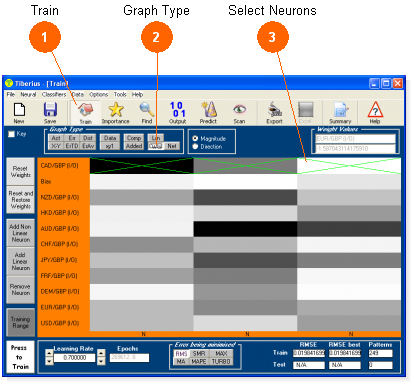Click the Scan eye icon
Viewport: 414px width, 384px height.
(239, 109)
